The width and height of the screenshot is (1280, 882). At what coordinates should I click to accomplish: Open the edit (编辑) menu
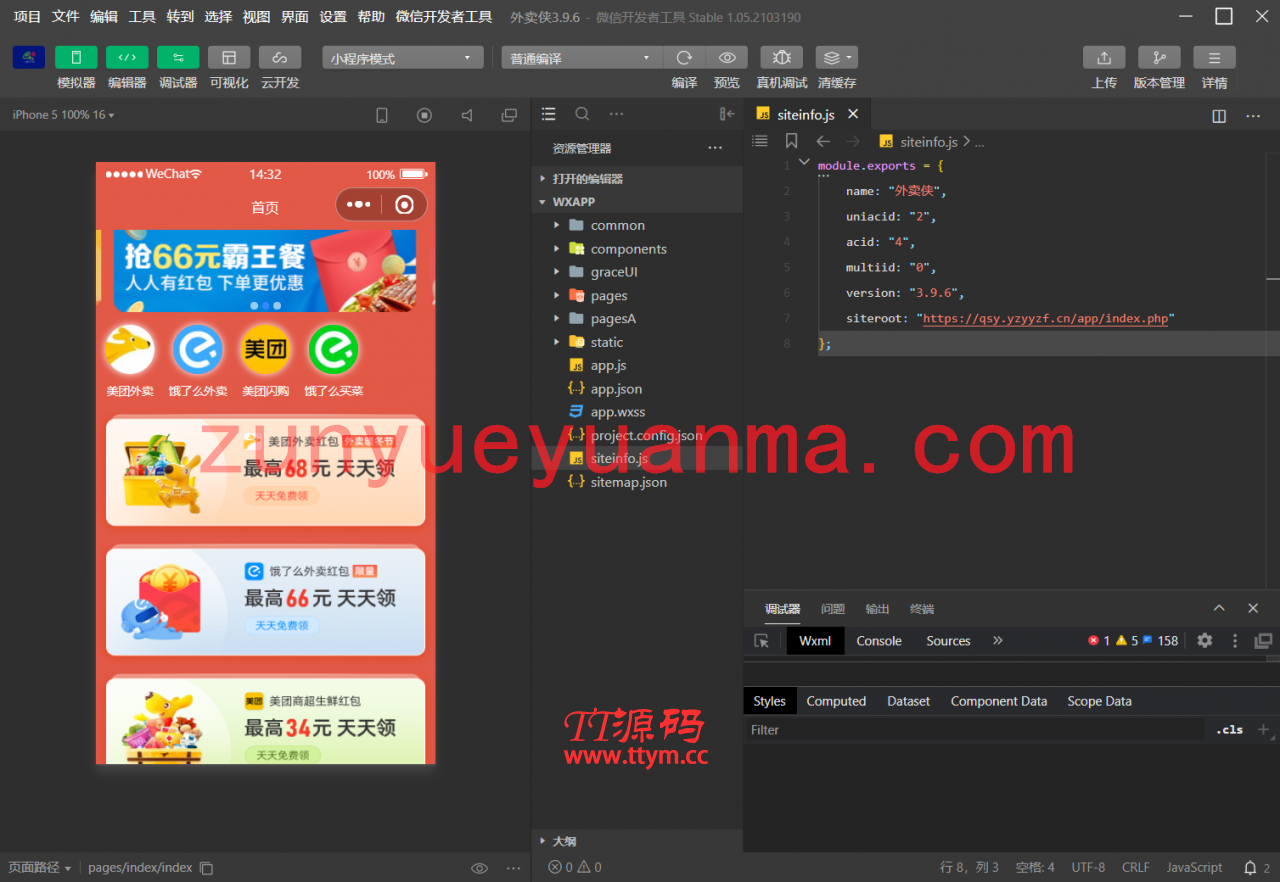coord(103,17)
